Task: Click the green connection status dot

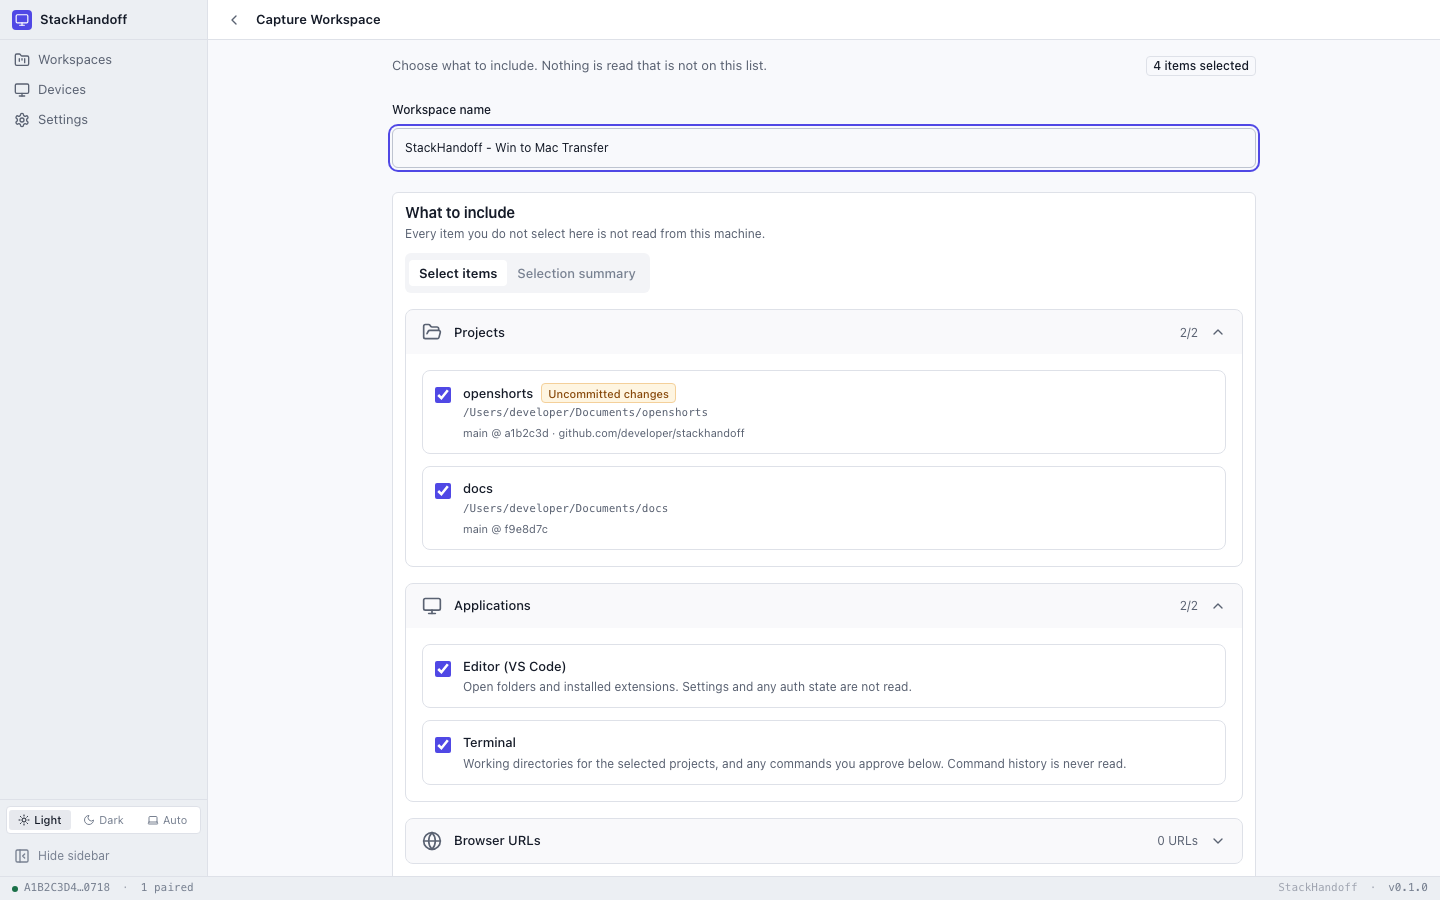Action: (14, 888)
